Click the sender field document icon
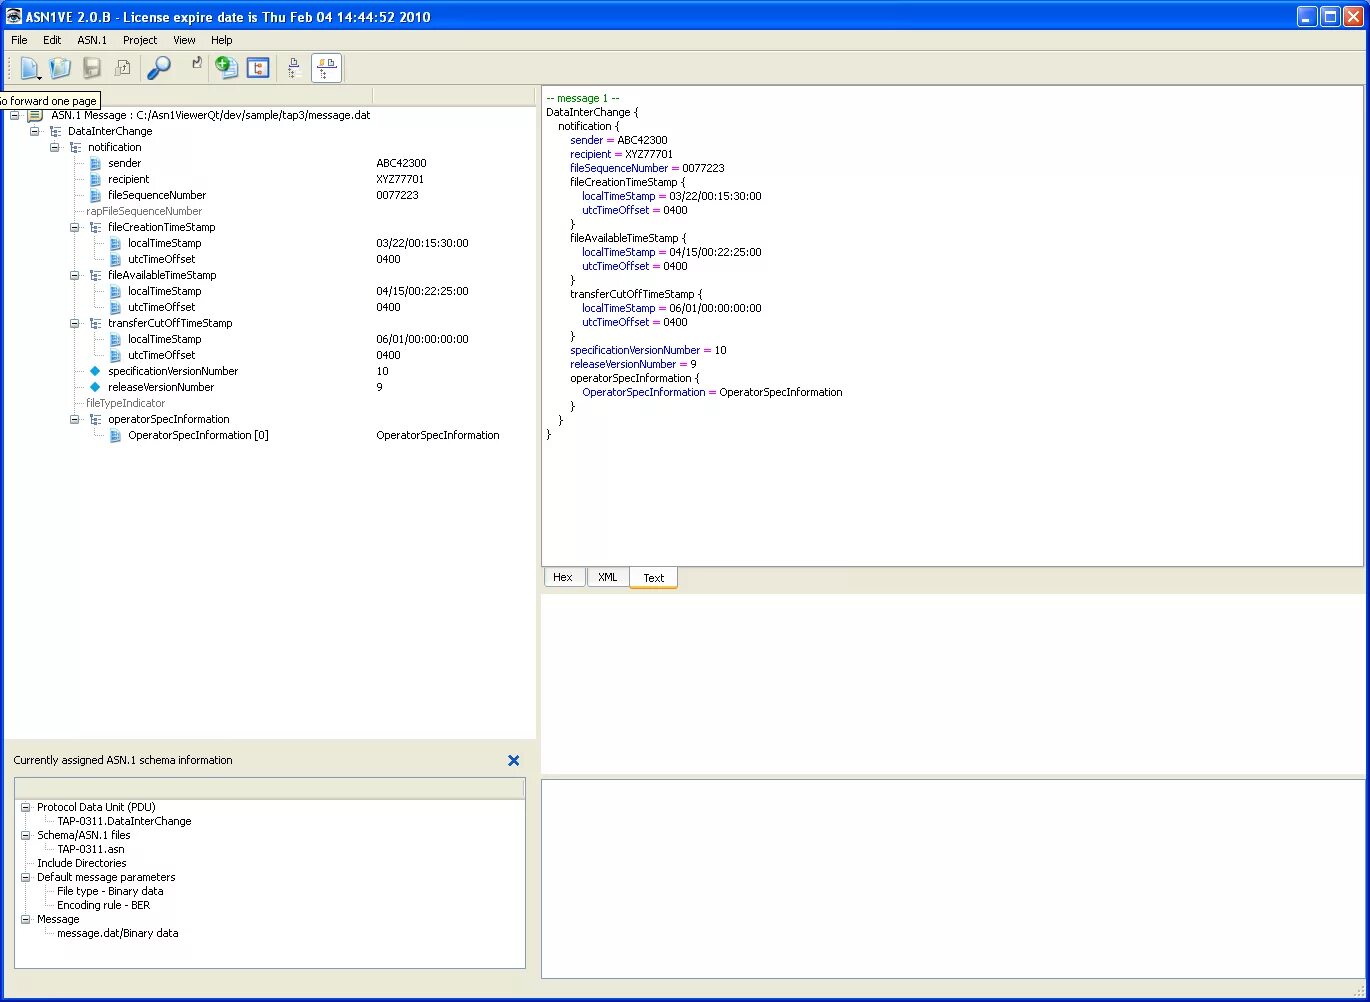 [95, 163]
